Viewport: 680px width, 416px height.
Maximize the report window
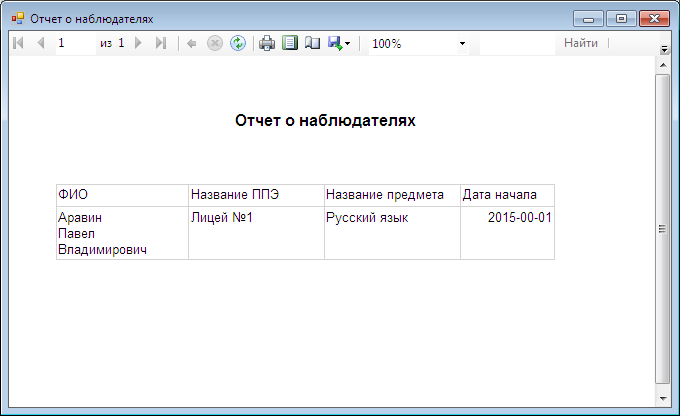621,19
